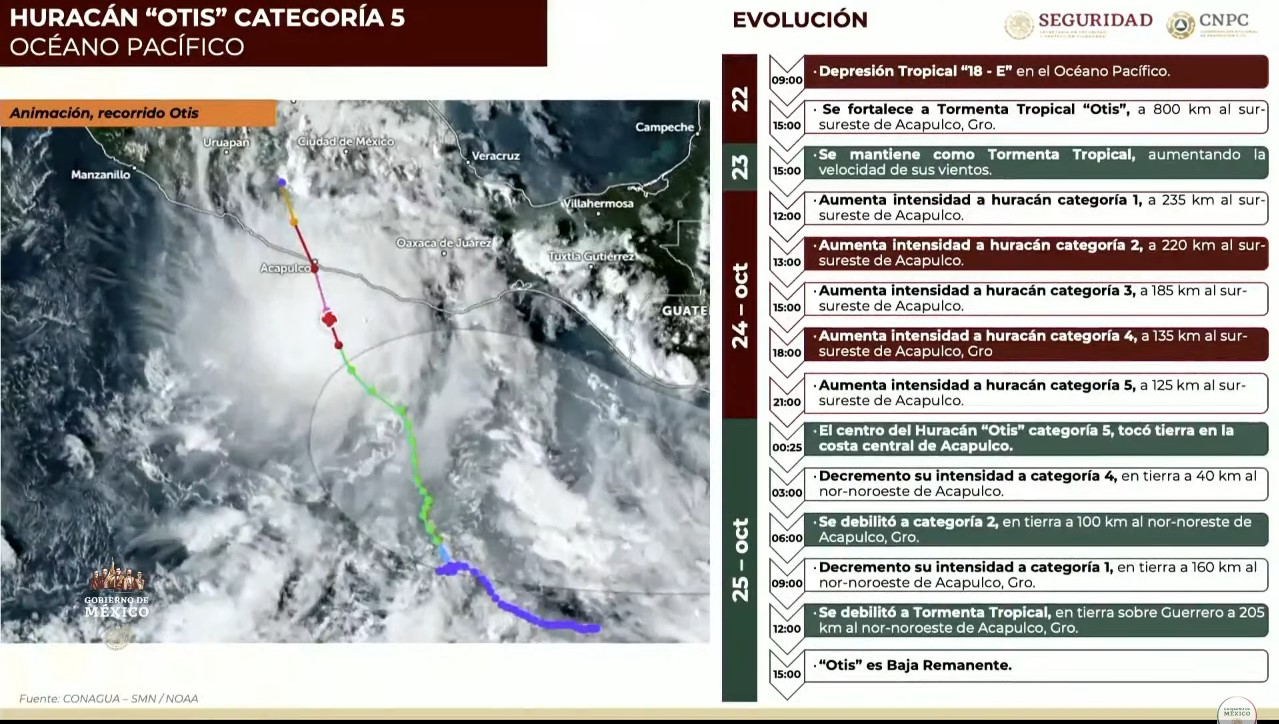Click the Acapulco label on the map

coord(284,268)
